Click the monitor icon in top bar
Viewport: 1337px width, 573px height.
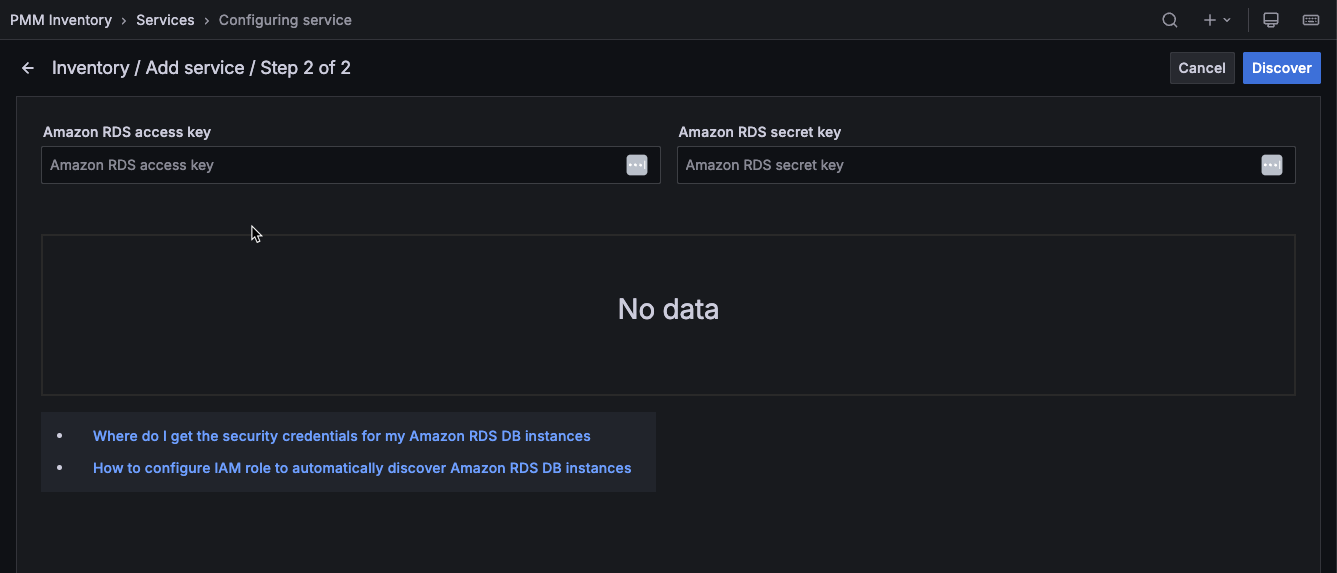point(1271,20)
